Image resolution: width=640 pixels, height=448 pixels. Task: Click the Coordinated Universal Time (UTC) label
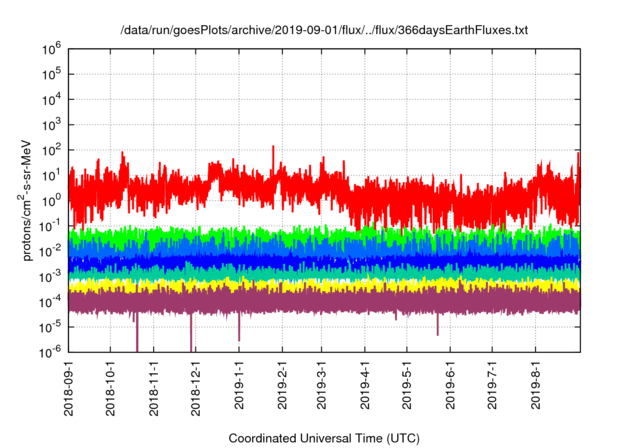(324, 438)
